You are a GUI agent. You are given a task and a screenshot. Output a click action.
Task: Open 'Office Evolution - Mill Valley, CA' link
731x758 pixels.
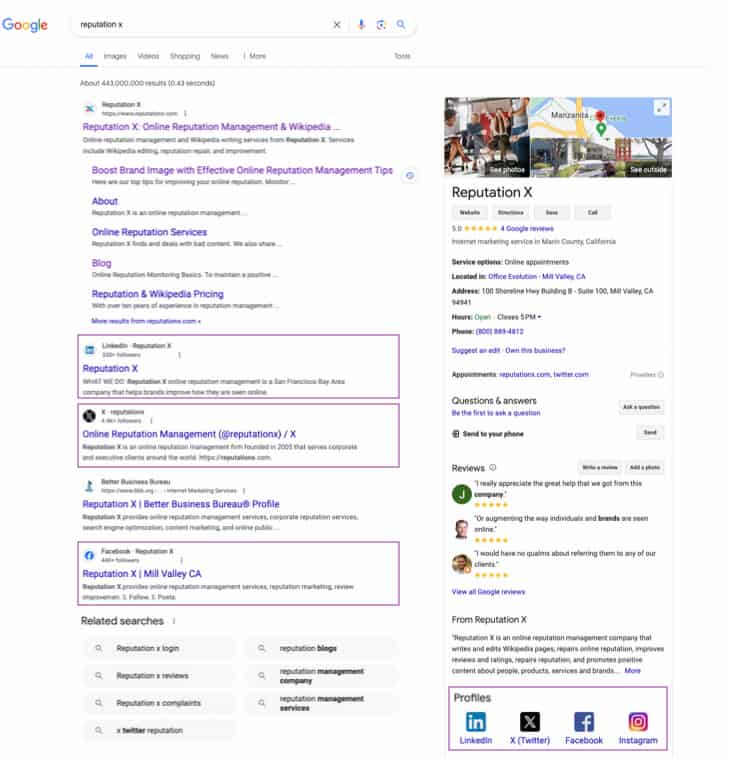tap(537, 277)
